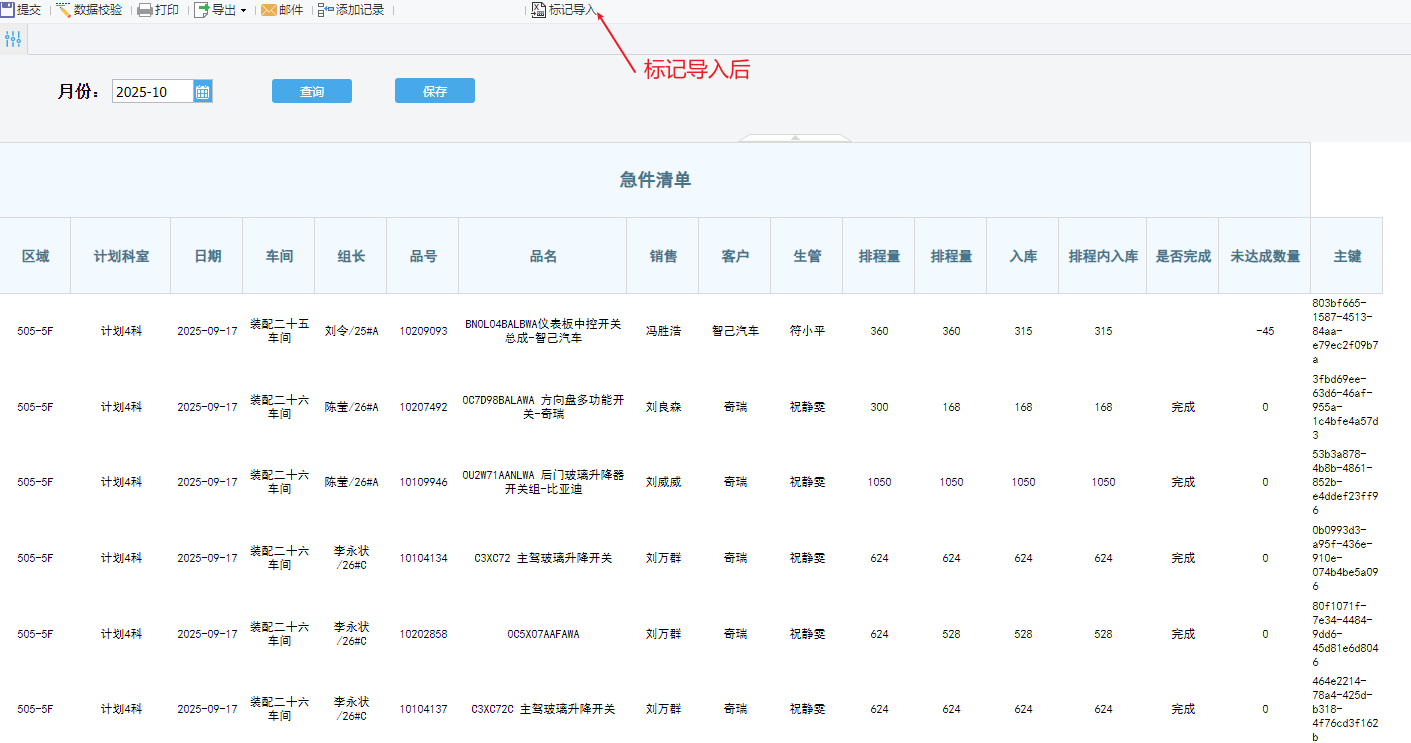Select the -45 unmet quantity cell
Image resolution: width=1411 pixels, height=743 pixels.
(x=1265, y=331)
